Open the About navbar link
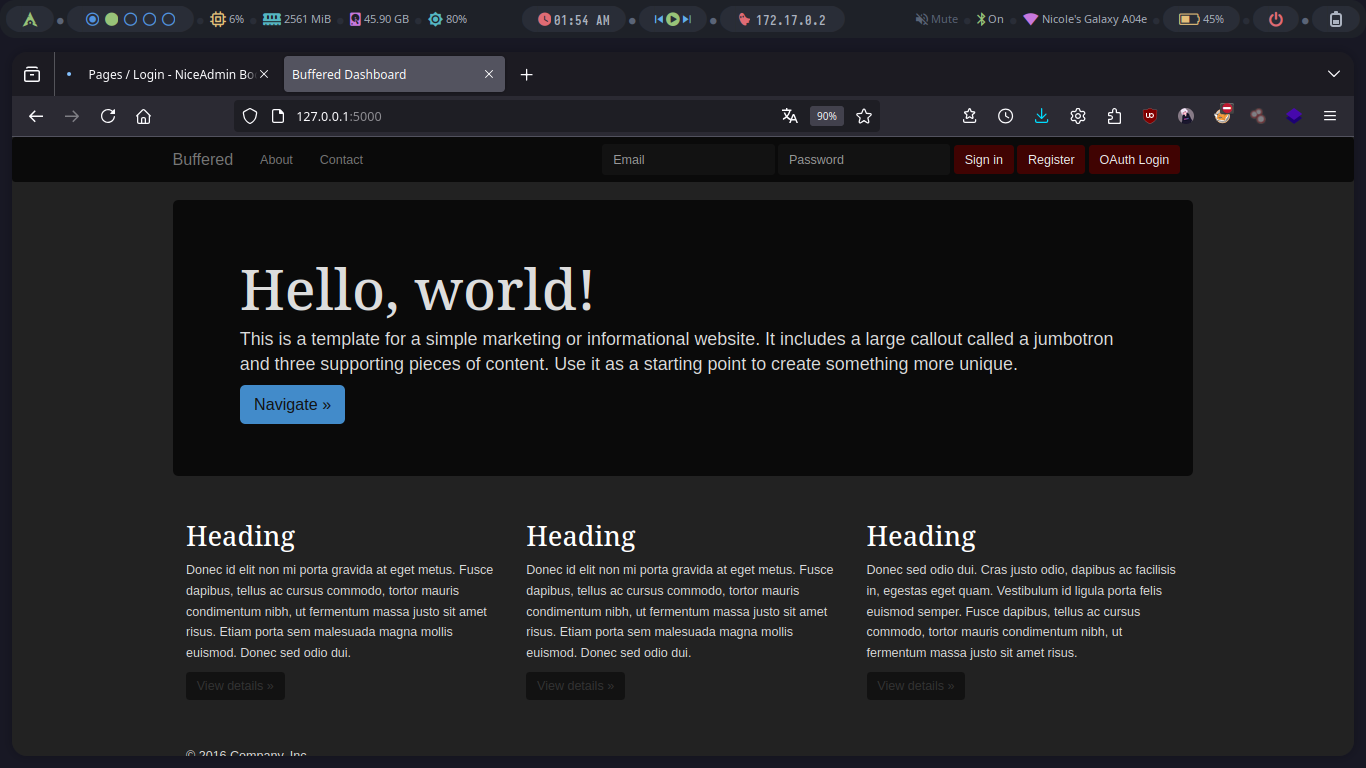The height and width of the screenshot is (768, 1366). [276, 160]
